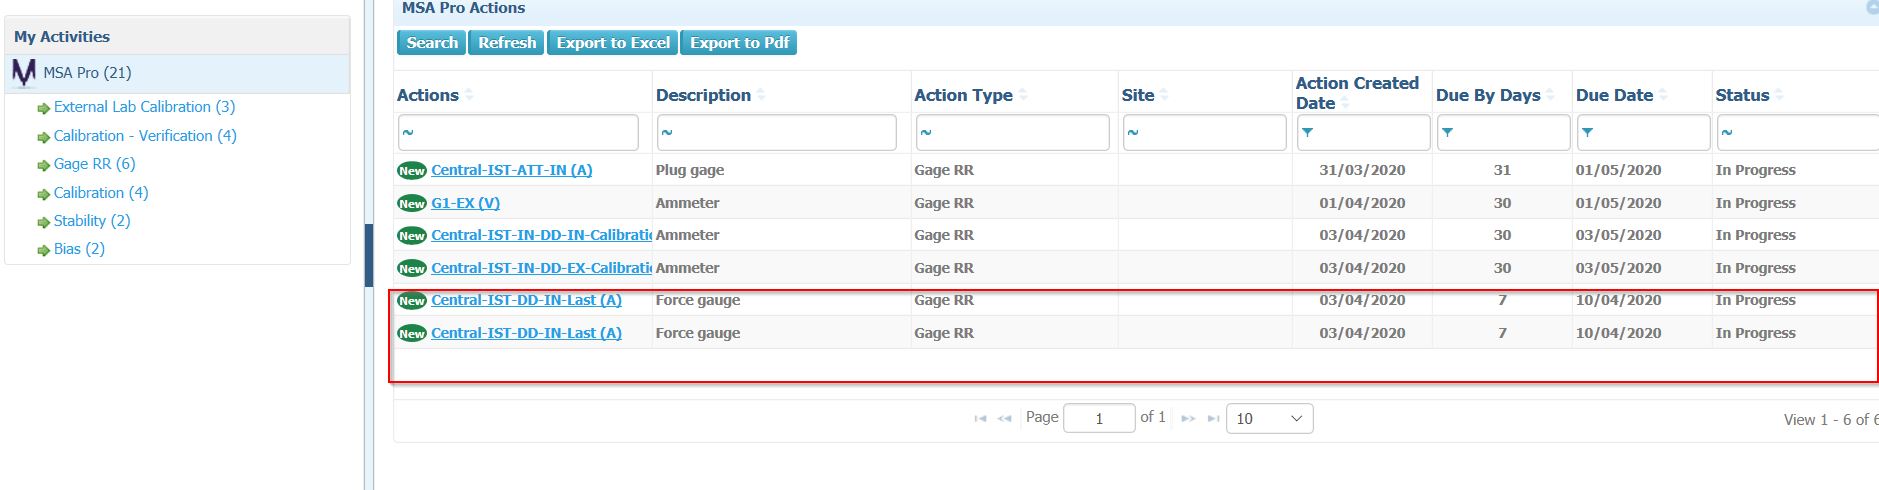Go to first page pager icon
1879x490 pixels.
(x=980, y=419)
